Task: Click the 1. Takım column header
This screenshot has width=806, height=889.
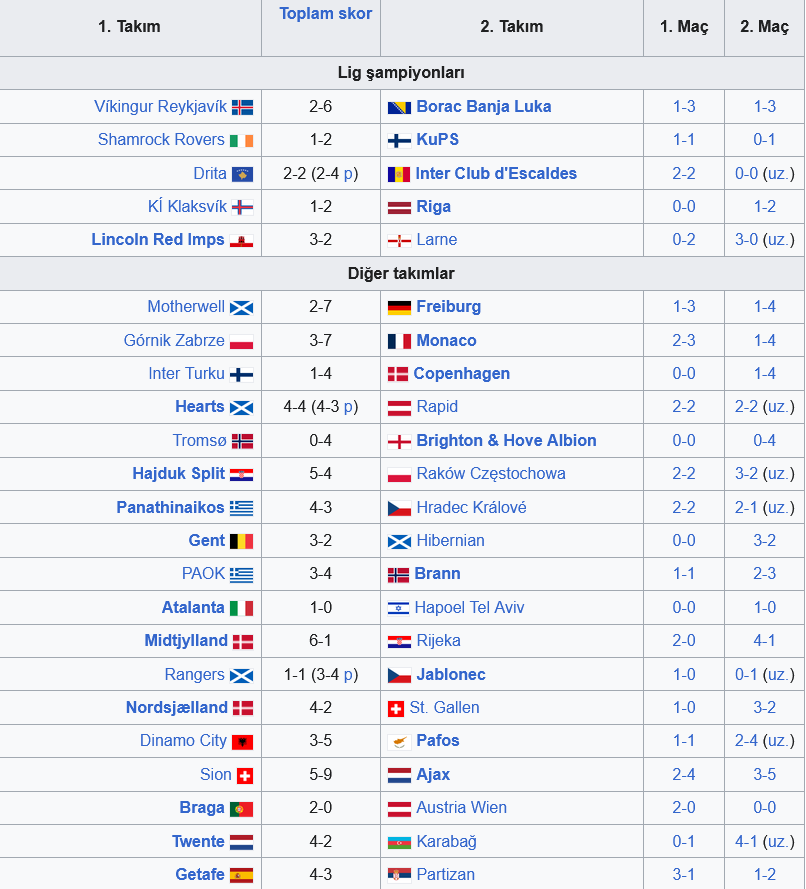Action: [129, 27]
